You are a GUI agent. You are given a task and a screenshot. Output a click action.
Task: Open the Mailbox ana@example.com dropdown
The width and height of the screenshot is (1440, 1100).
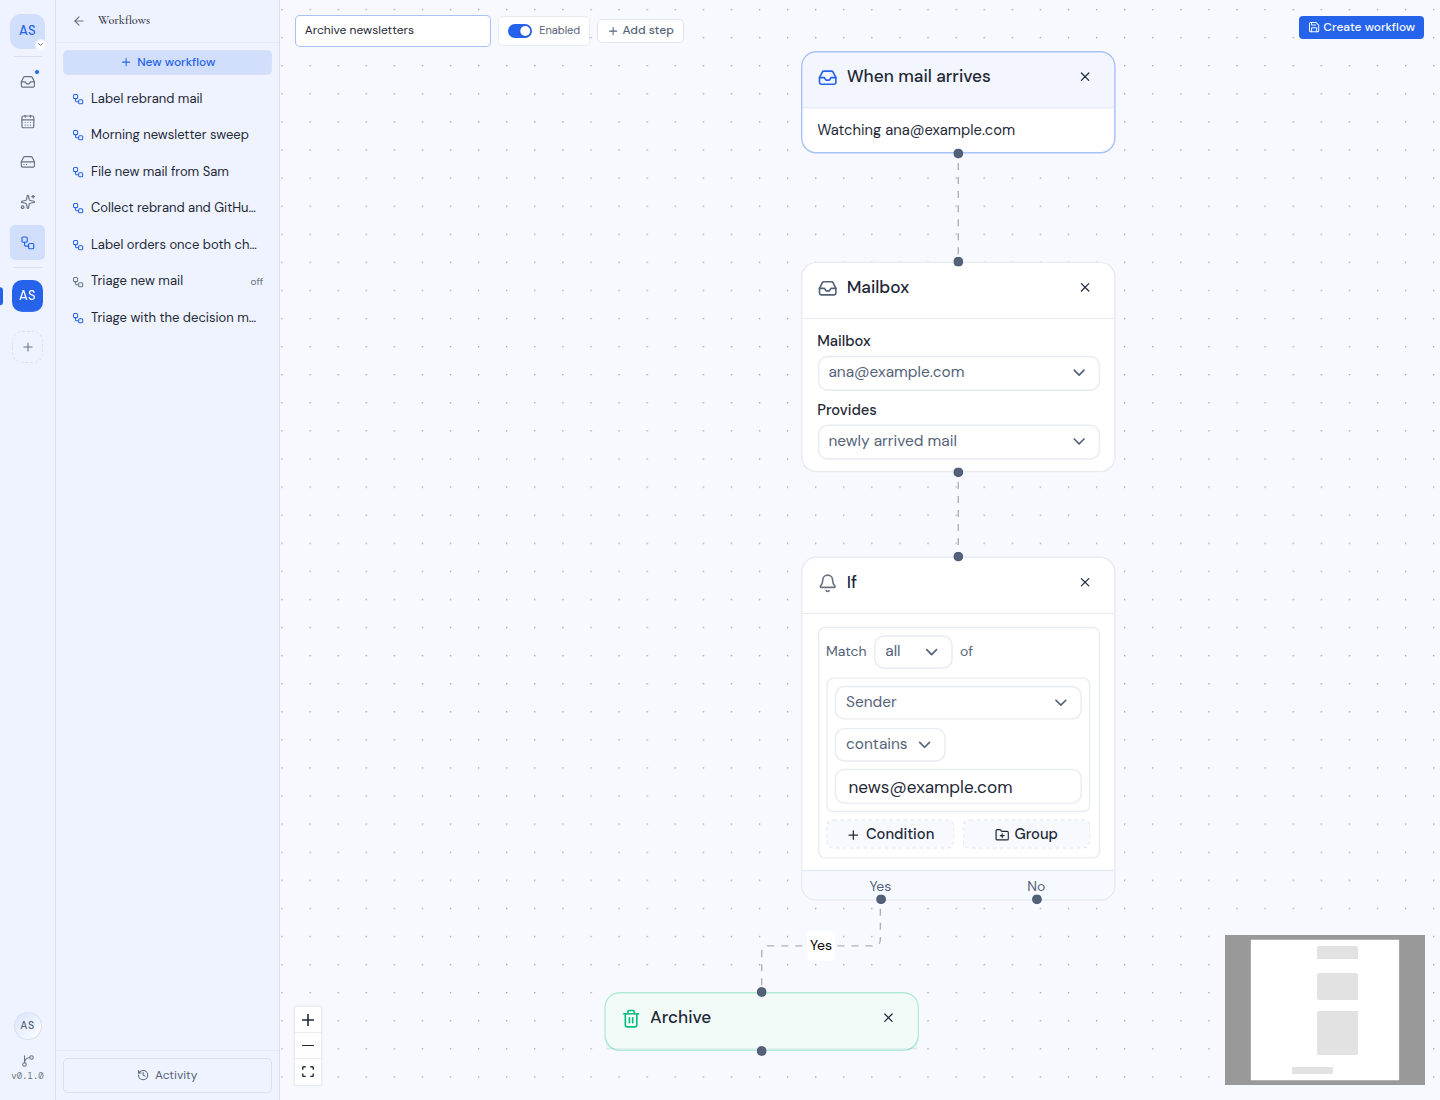(x=958, y=373)
